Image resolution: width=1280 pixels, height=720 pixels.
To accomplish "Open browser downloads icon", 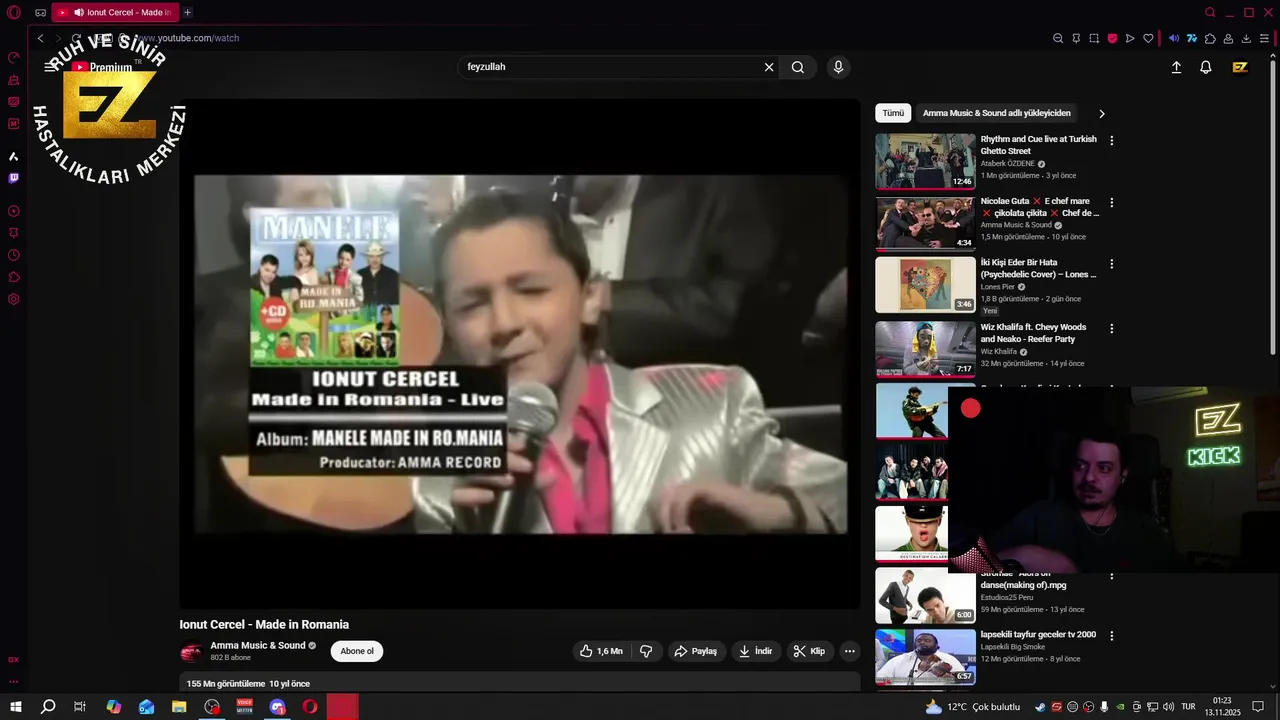I will (1246, 38).
